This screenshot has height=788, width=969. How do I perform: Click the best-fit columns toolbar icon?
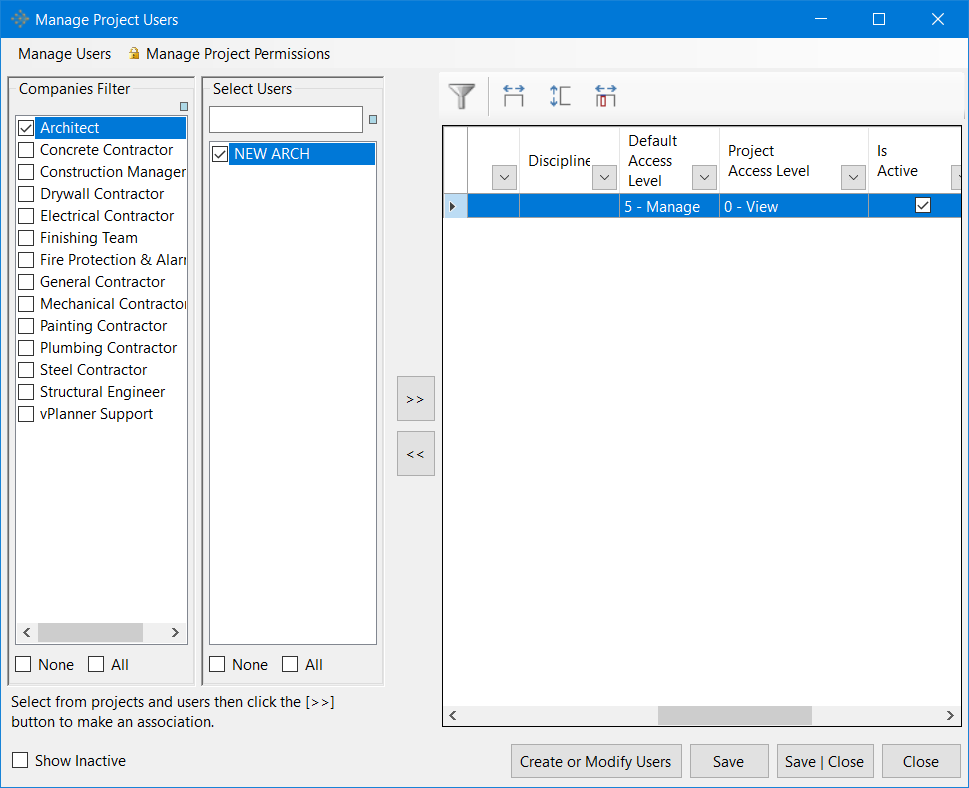point(605,96)
